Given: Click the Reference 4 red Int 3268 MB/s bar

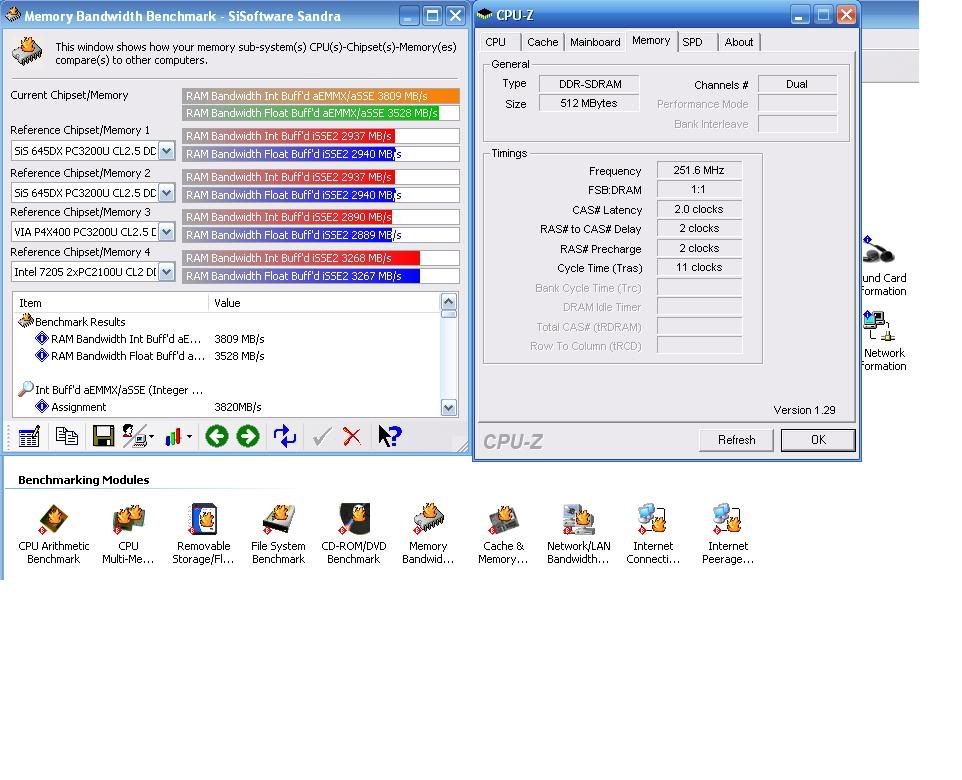Looking at the screenshot, I should [301, 258].
